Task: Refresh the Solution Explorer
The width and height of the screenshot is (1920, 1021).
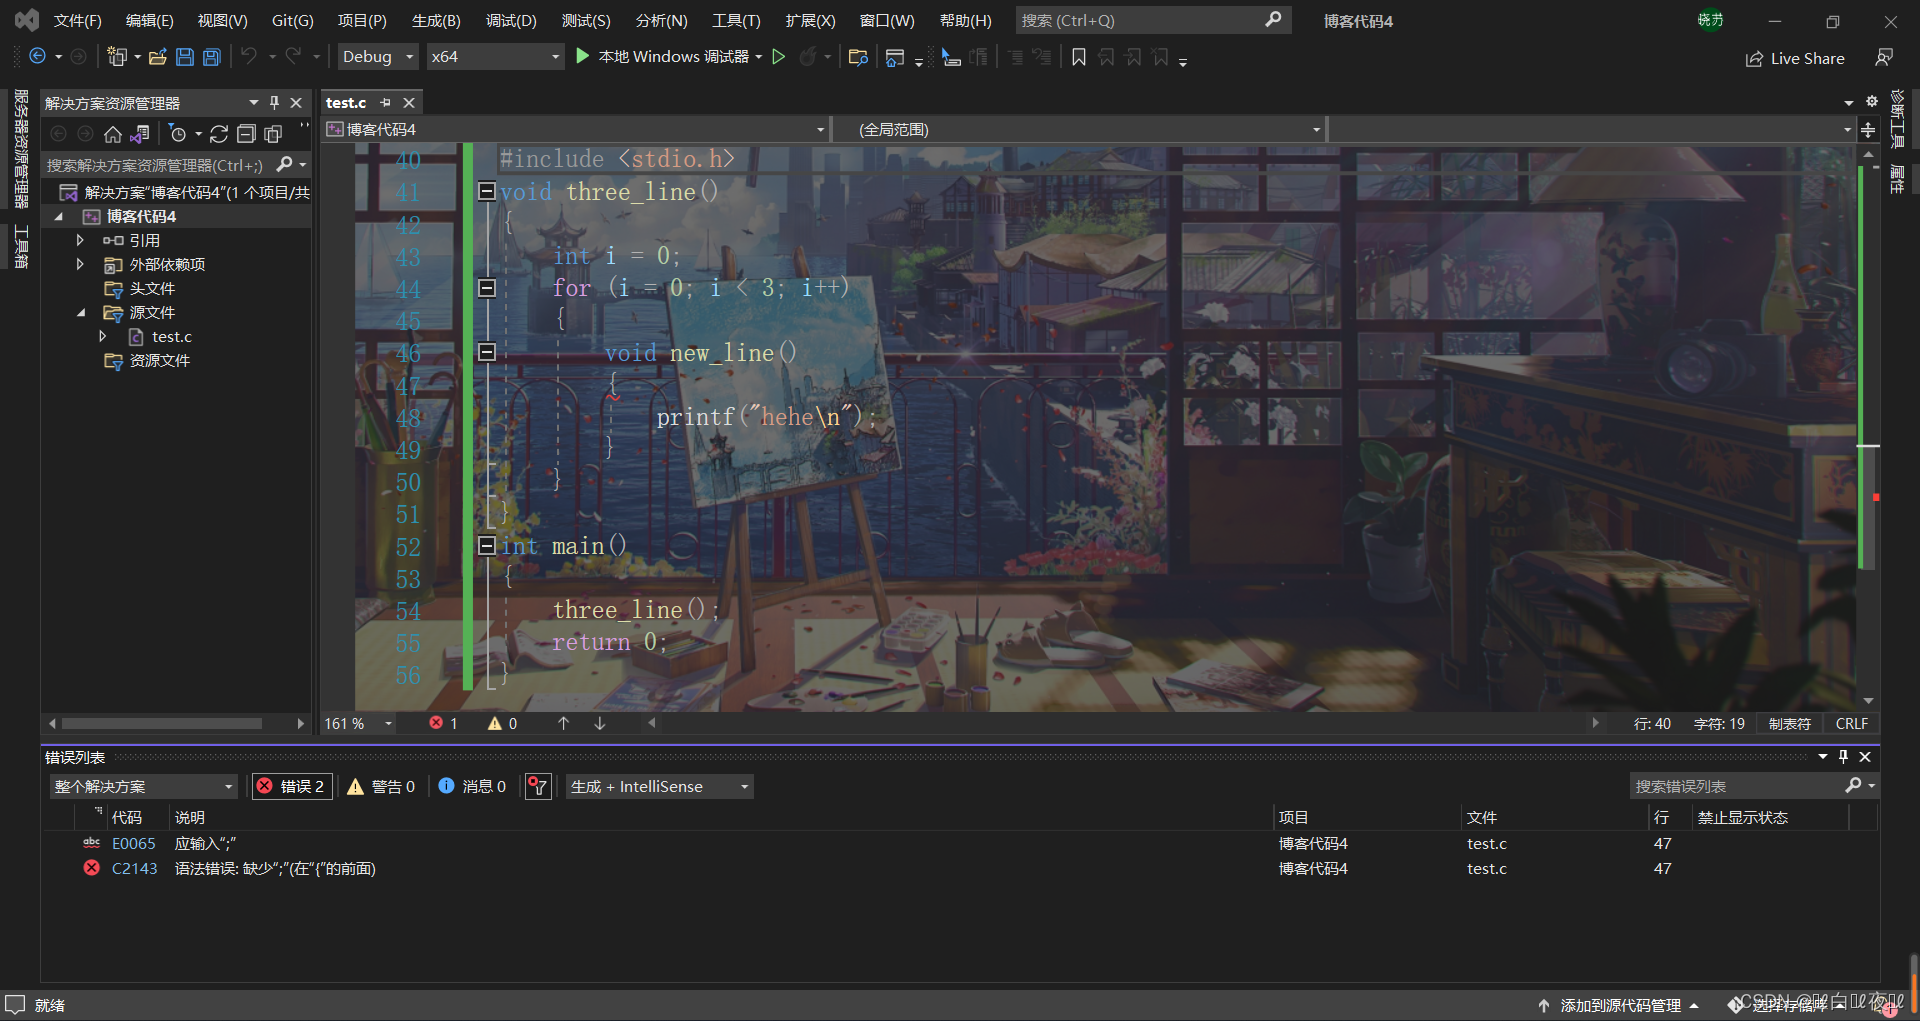Action: (219, 134)
